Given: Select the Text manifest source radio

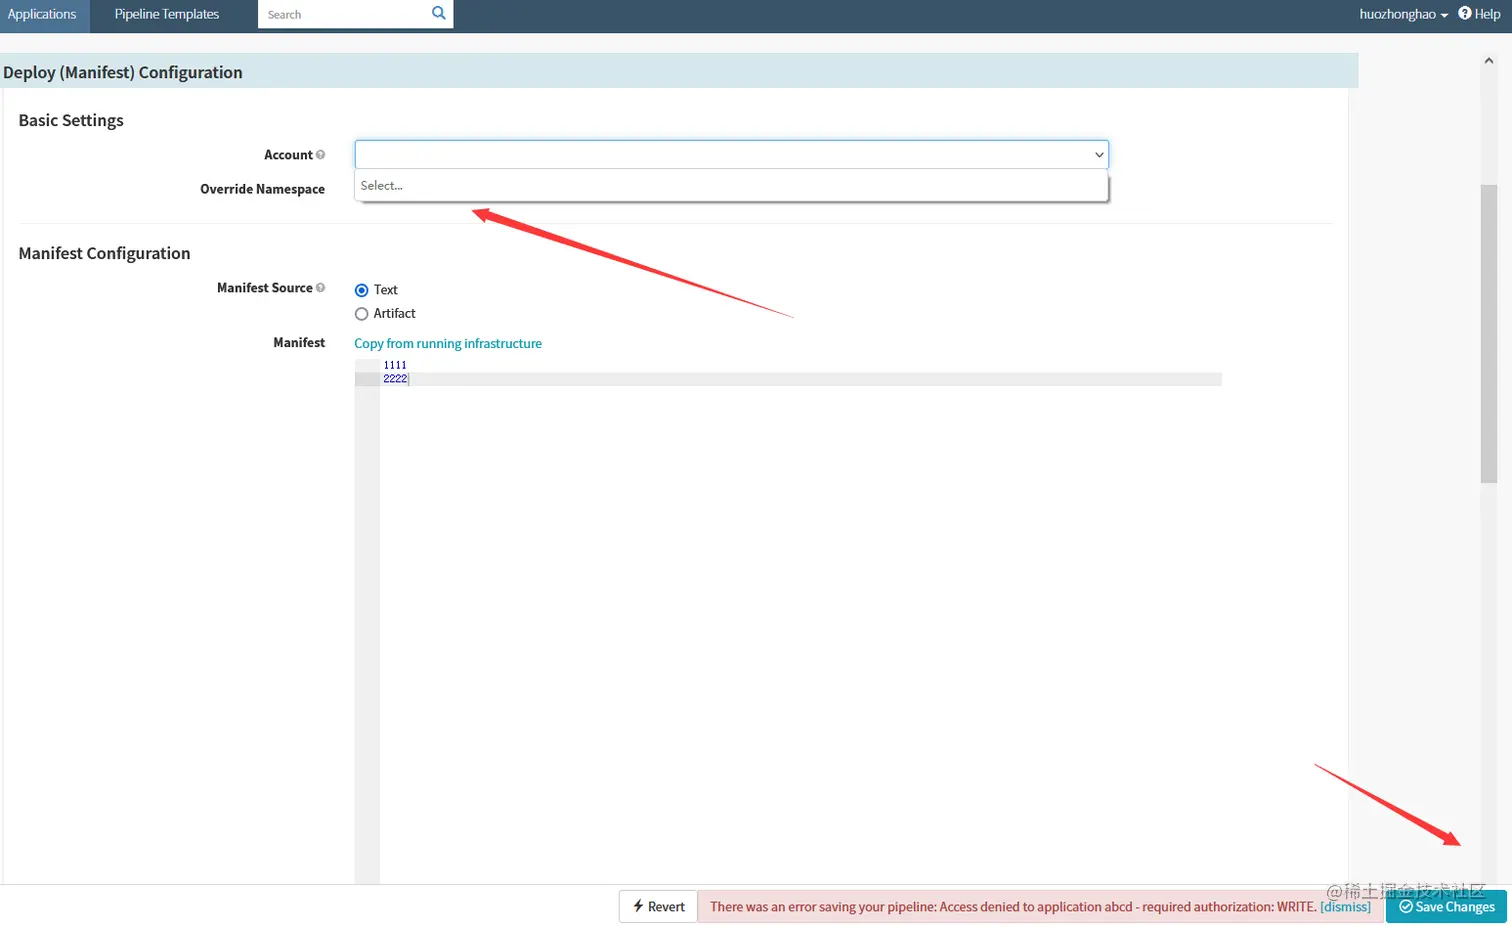Looking at the screenshot, I should [361, 290].
